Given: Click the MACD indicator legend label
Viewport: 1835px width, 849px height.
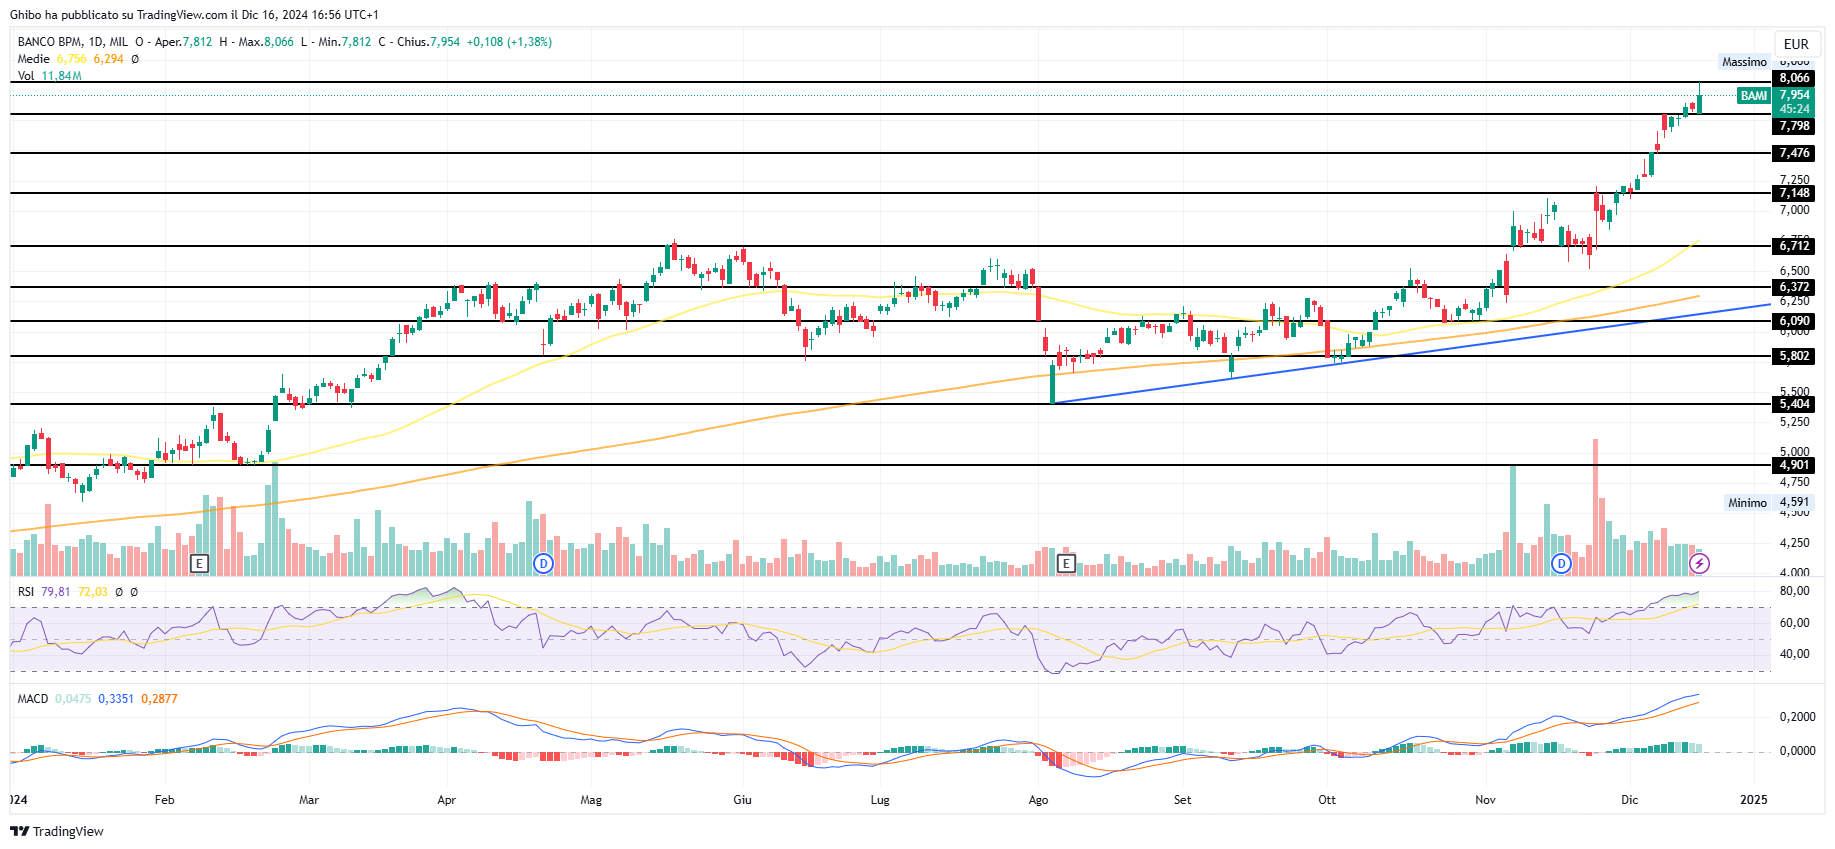Looking at the screenshot, I should tap(33, 699).
